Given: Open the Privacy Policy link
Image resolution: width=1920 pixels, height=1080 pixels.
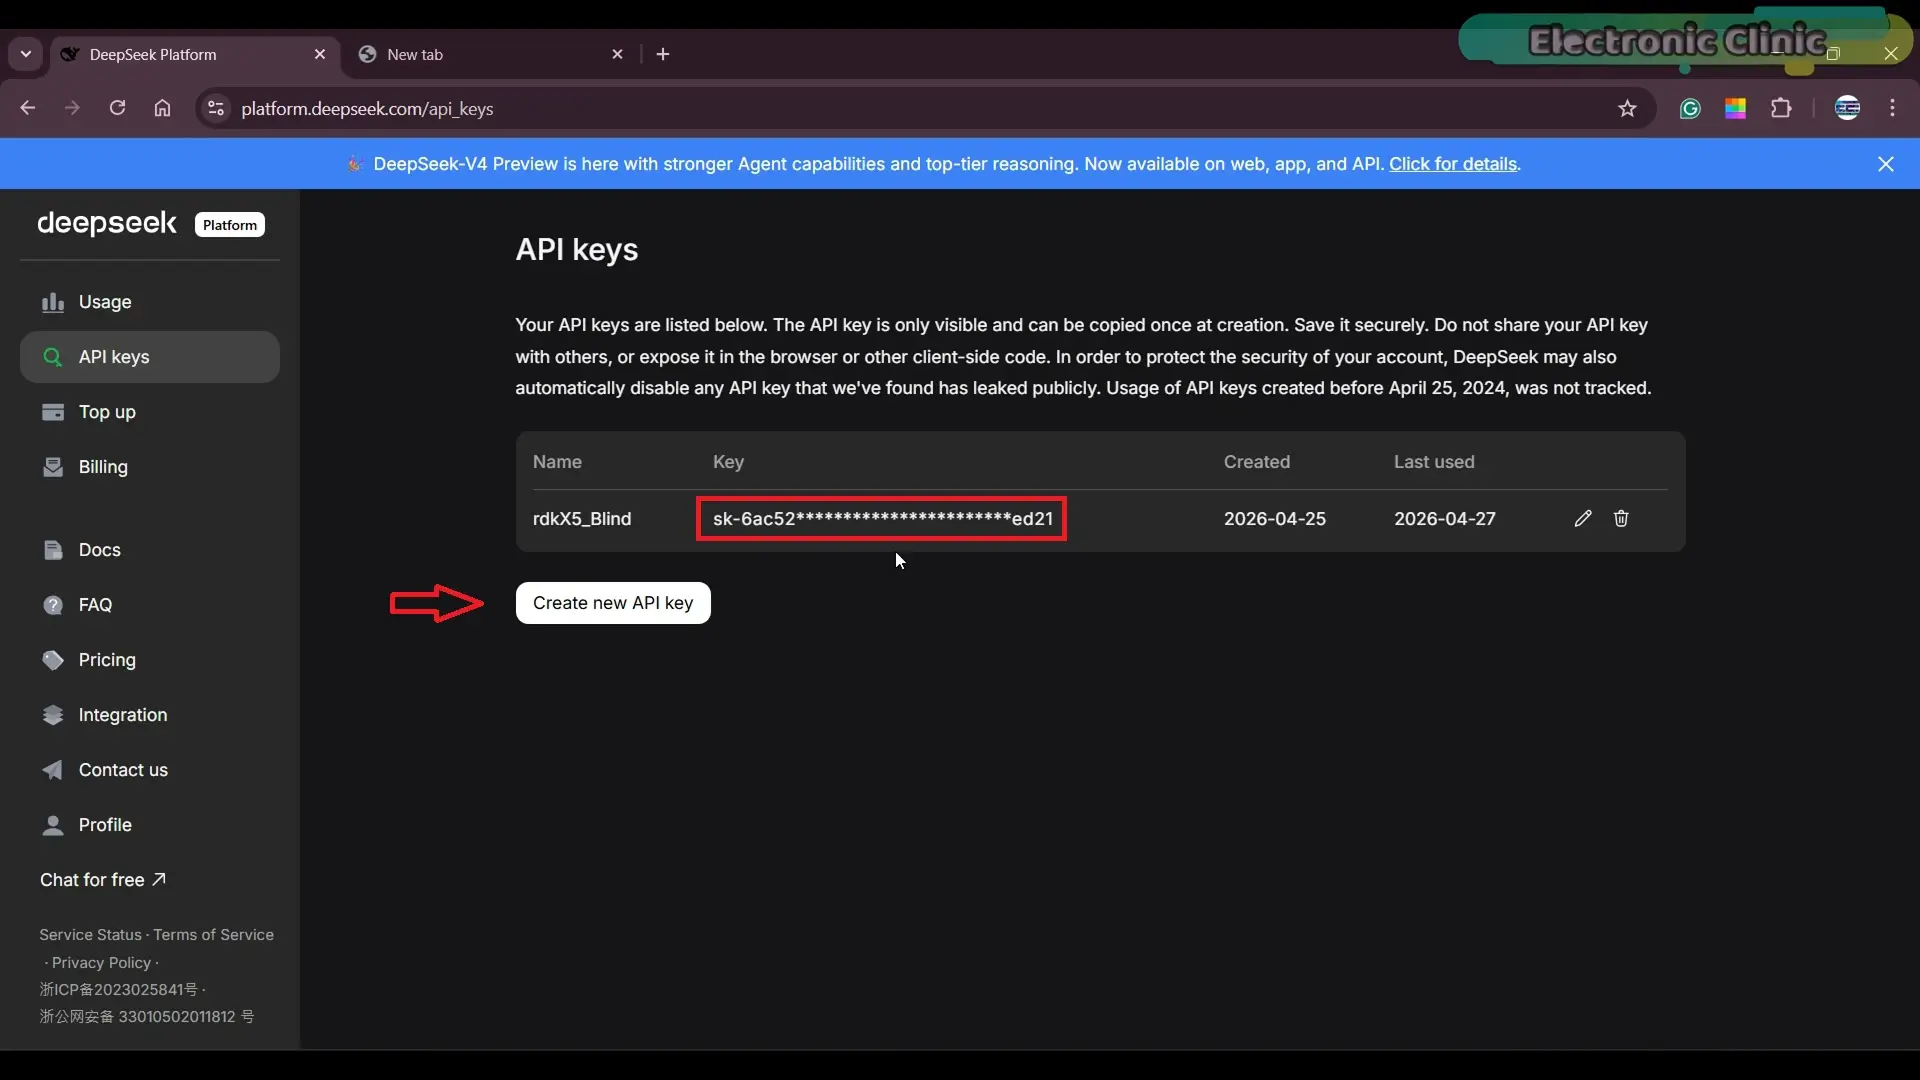Looking at the screenshot, I should (101, 963).
